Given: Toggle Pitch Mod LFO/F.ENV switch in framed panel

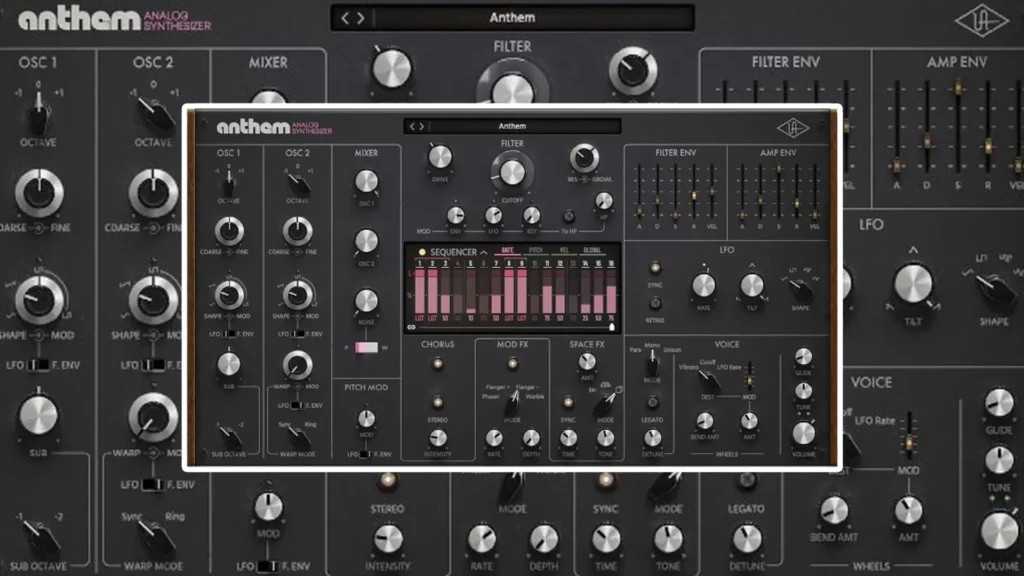Looking at the screenshot, I should click(x=366, y=454).
